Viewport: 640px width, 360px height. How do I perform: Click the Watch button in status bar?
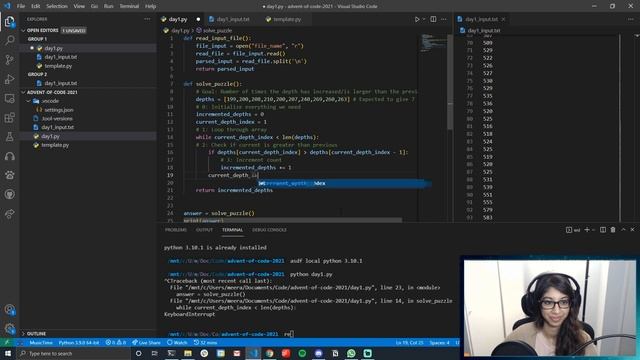[x=177, y=342]
